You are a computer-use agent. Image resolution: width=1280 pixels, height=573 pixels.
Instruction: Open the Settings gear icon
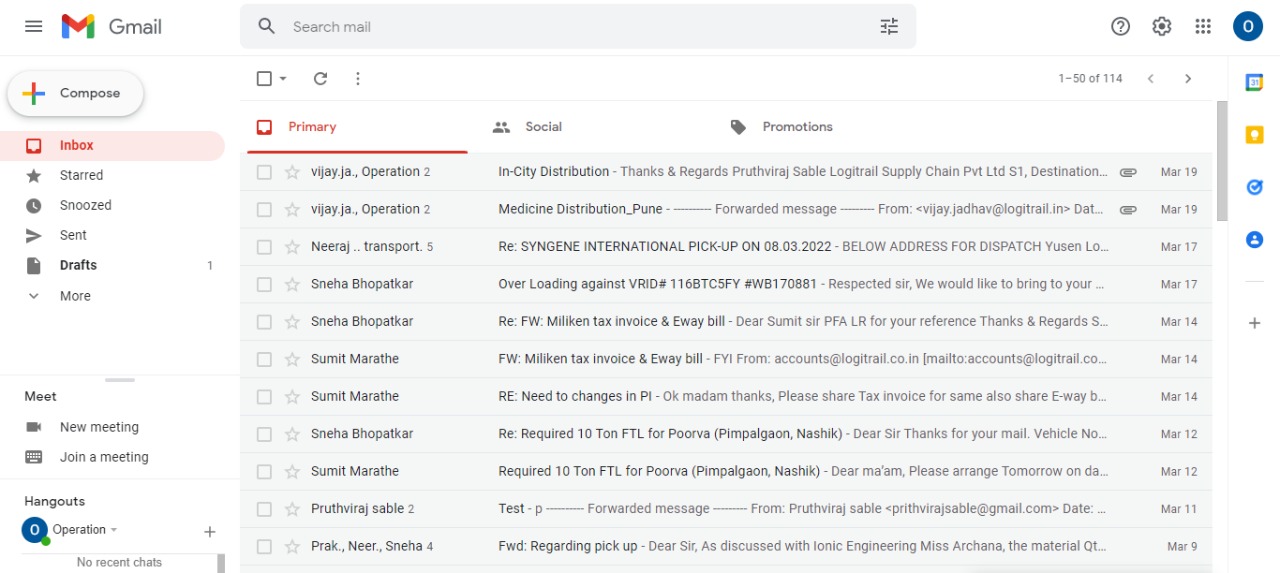click(1161, 27)
